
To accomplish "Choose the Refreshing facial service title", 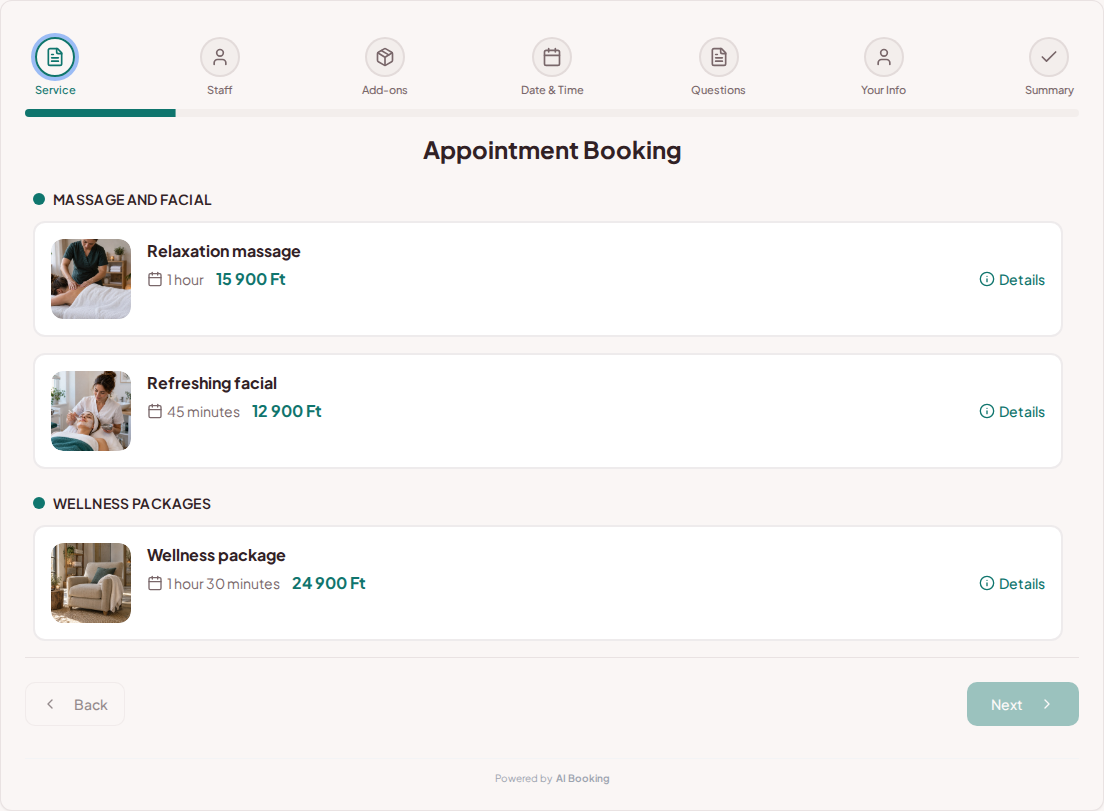I will (212, 383).
